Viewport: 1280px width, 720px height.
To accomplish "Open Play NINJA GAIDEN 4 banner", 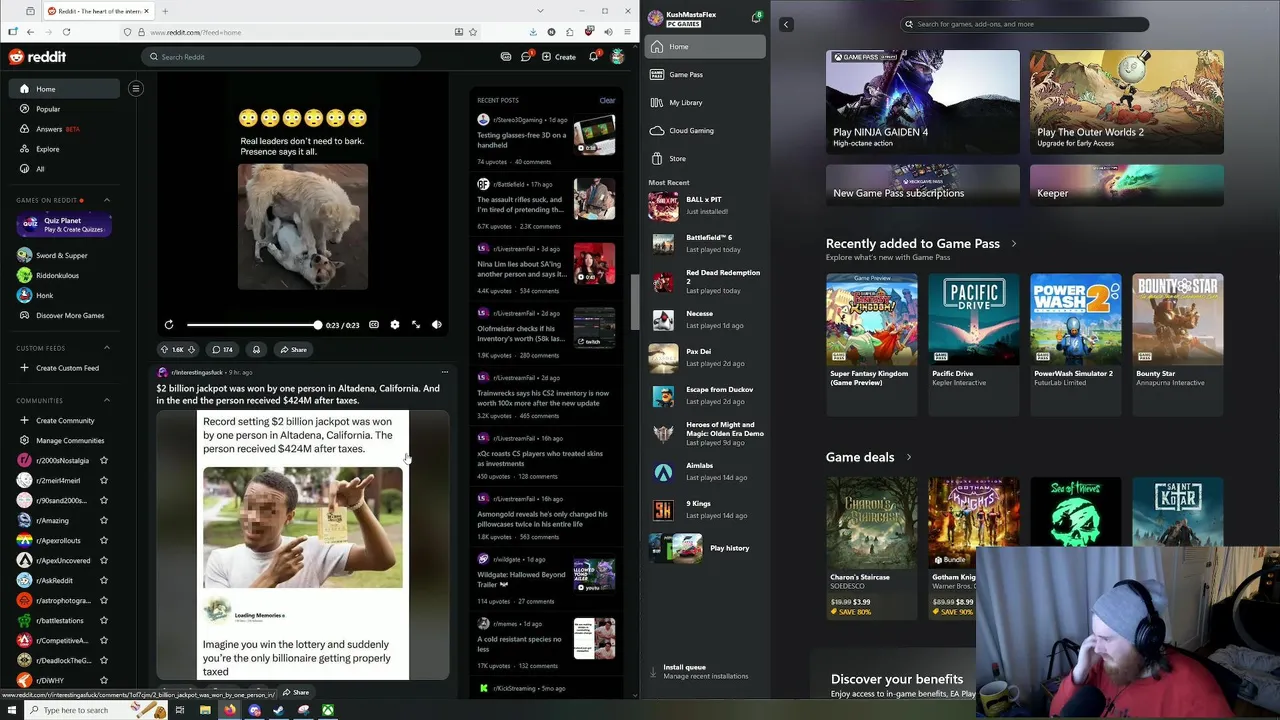I will pos(923,102).
